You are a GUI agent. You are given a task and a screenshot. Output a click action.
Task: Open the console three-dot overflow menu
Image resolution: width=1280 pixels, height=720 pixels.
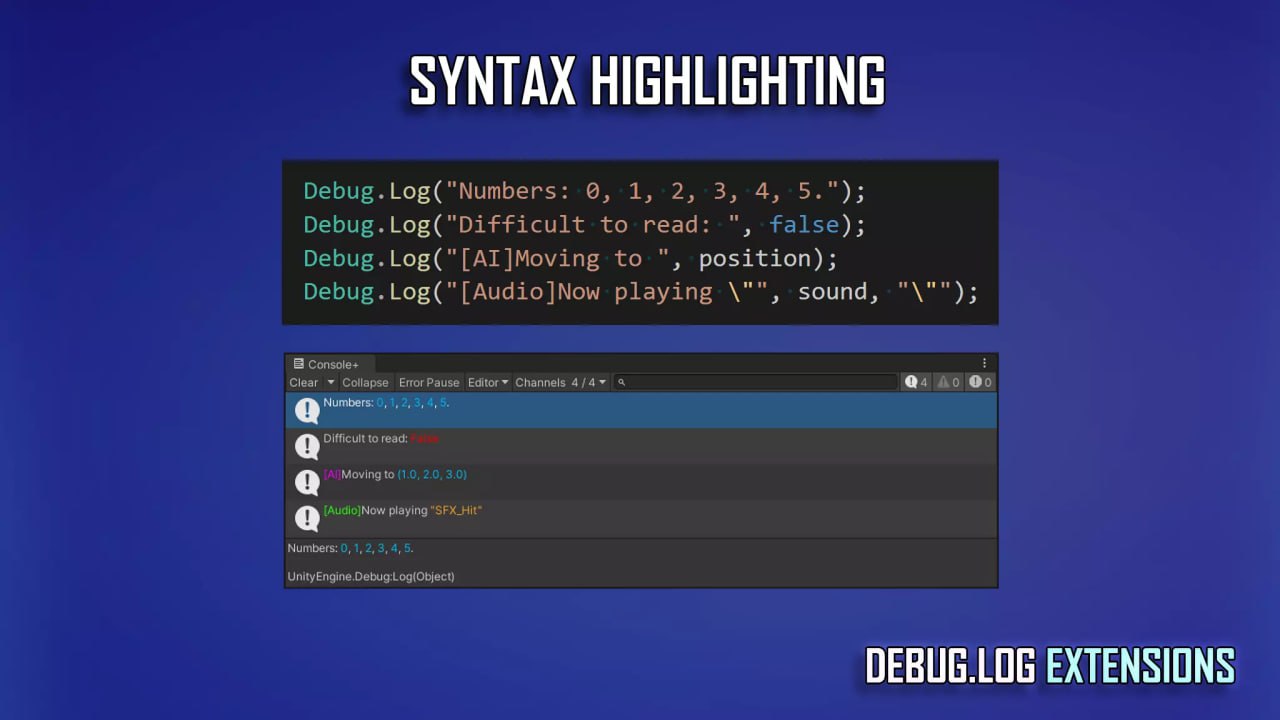(x=985, y=363)
